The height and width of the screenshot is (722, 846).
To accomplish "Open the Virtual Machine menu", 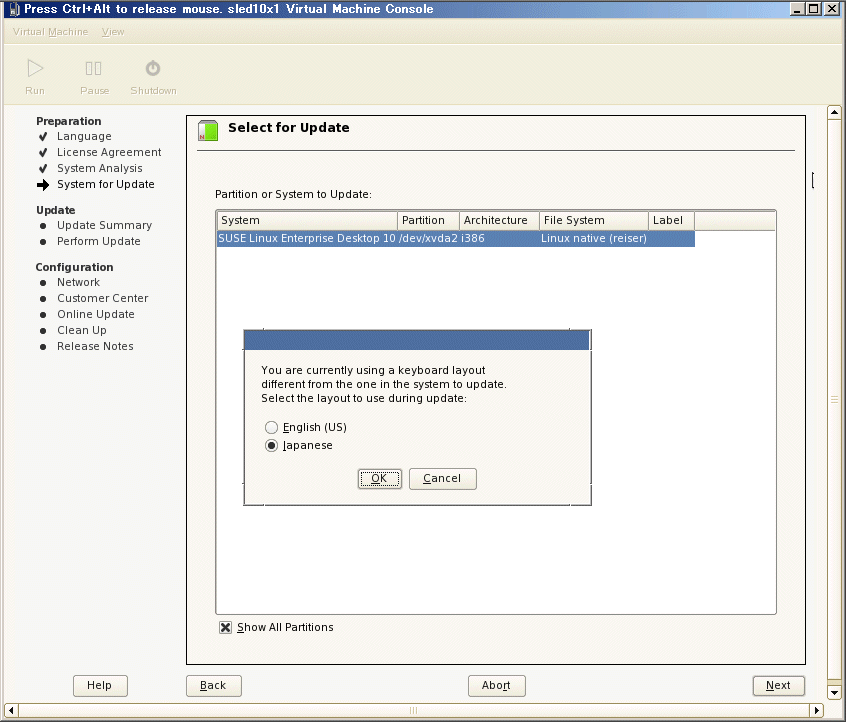I will [x=50, y=32].
